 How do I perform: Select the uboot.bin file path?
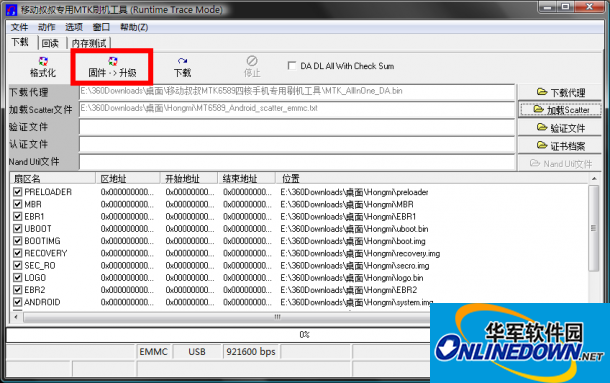[x=354, y=228]
